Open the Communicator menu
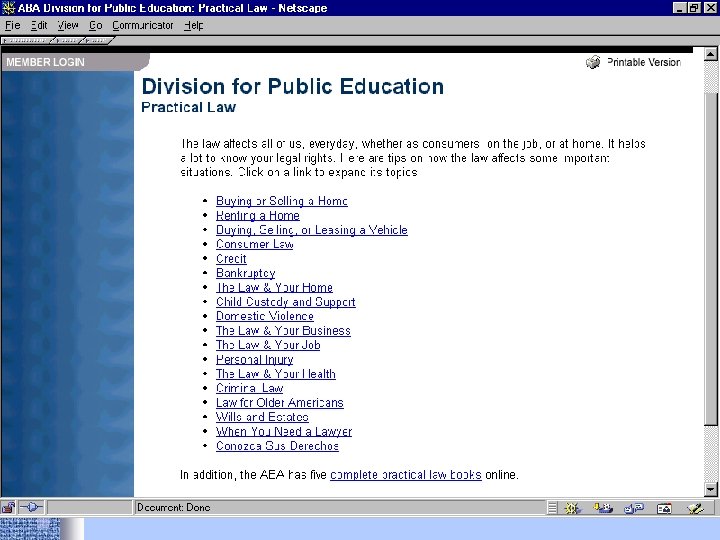Viewport: 720px width, 540px height. coord(143,25)
